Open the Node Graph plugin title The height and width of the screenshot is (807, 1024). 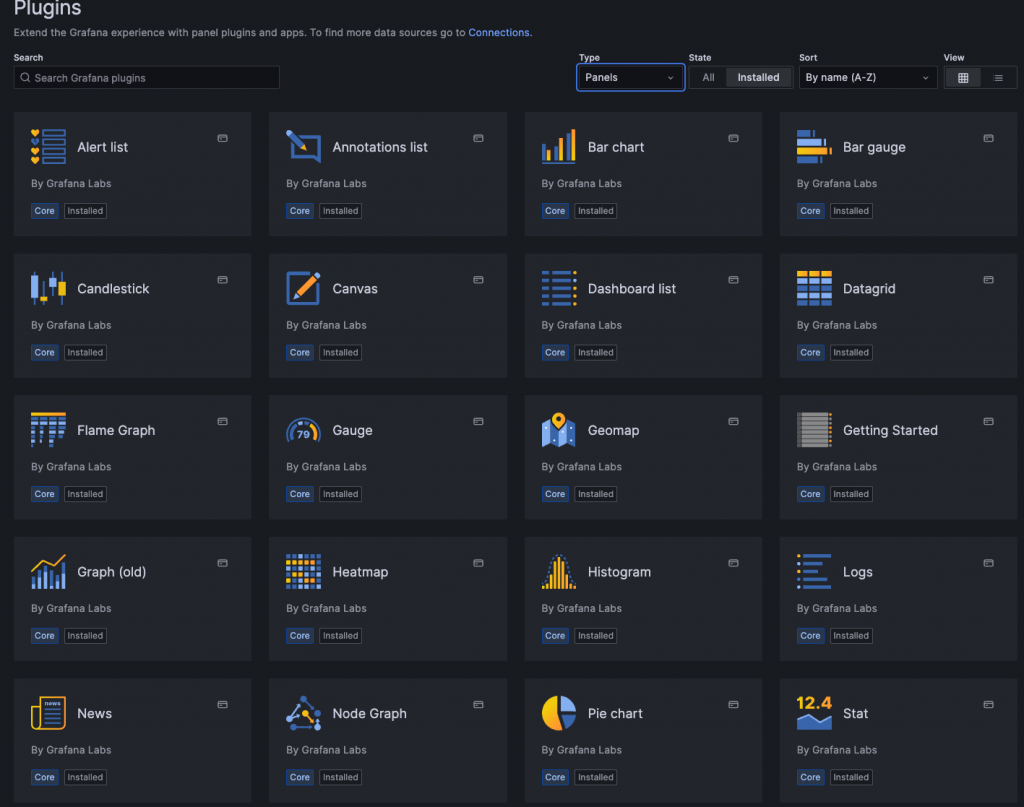pyautogui.click(x=370, y=714)
